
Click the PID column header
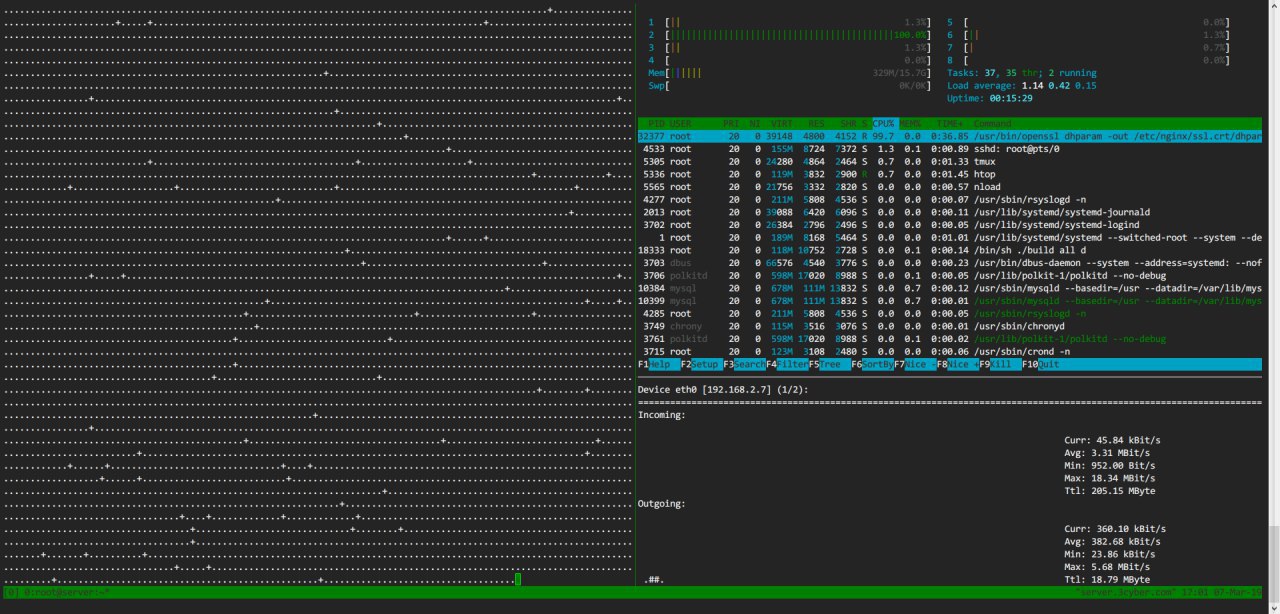tap(654, 123)
